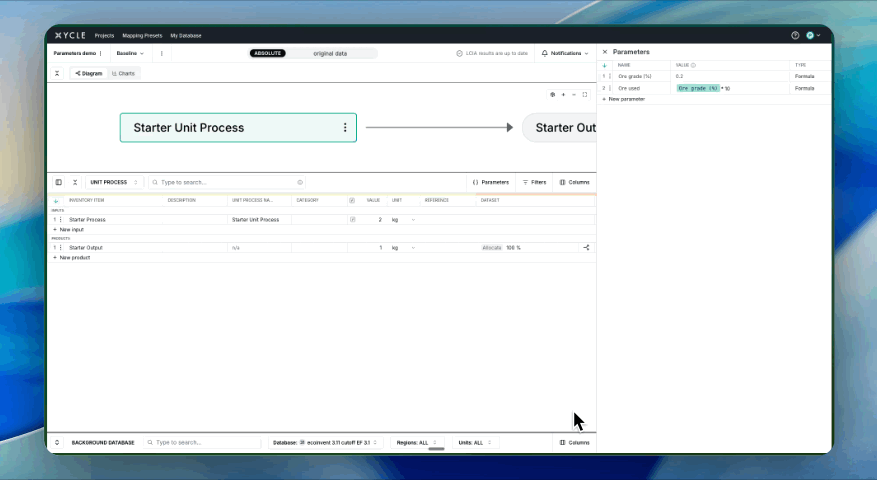Add a New parameter
The width and height of the screenshot is (877, 480).
pos(624,99)
